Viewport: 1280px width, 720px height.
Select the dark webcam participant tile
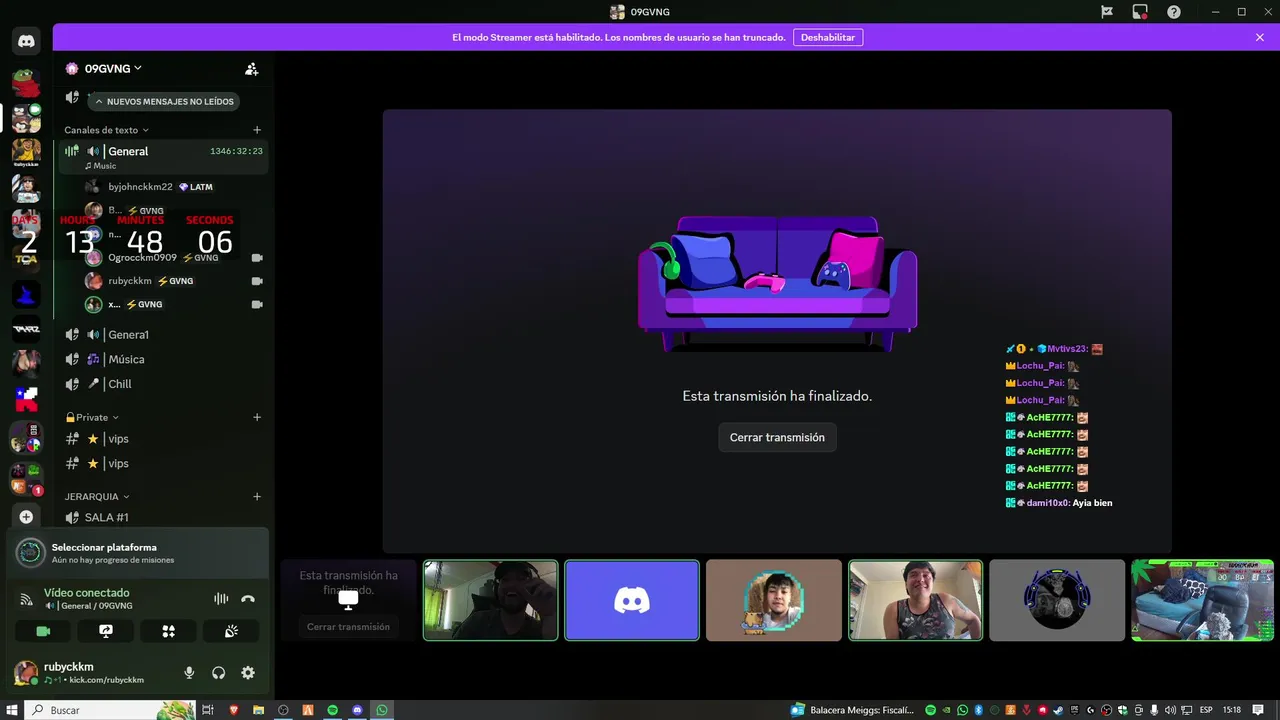[x=490, y=600]
